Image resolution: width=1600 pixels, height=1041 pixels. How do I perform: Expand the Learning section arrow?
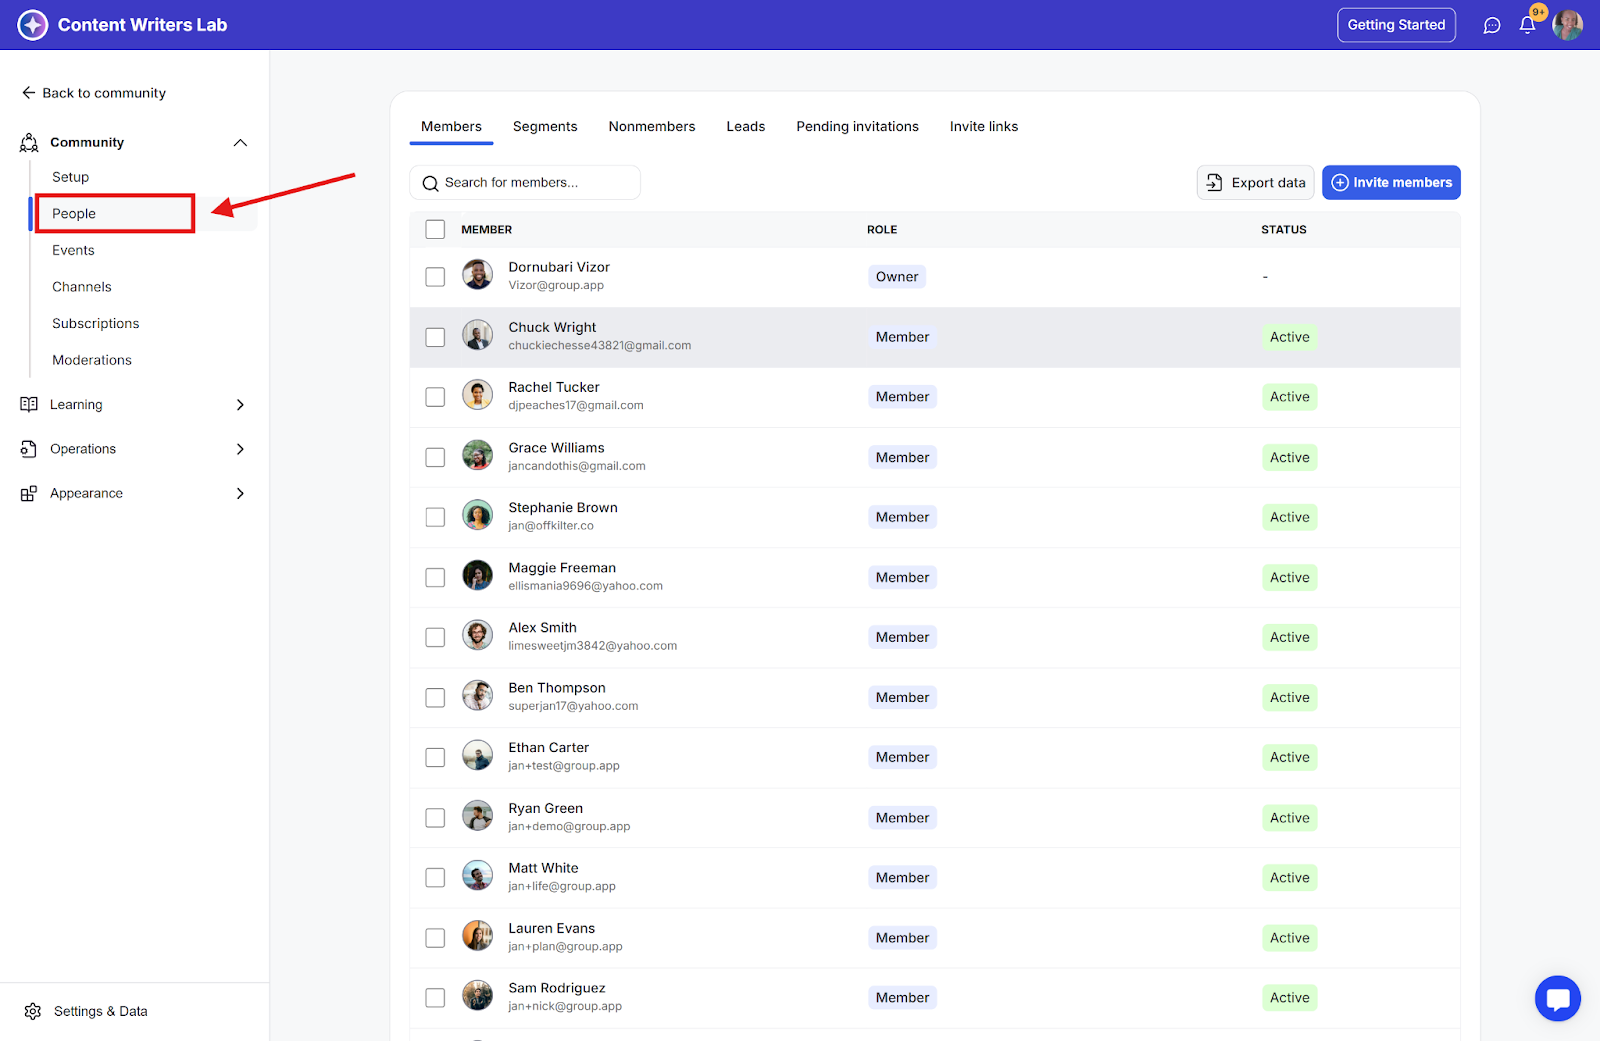click(x=240, y=405)
